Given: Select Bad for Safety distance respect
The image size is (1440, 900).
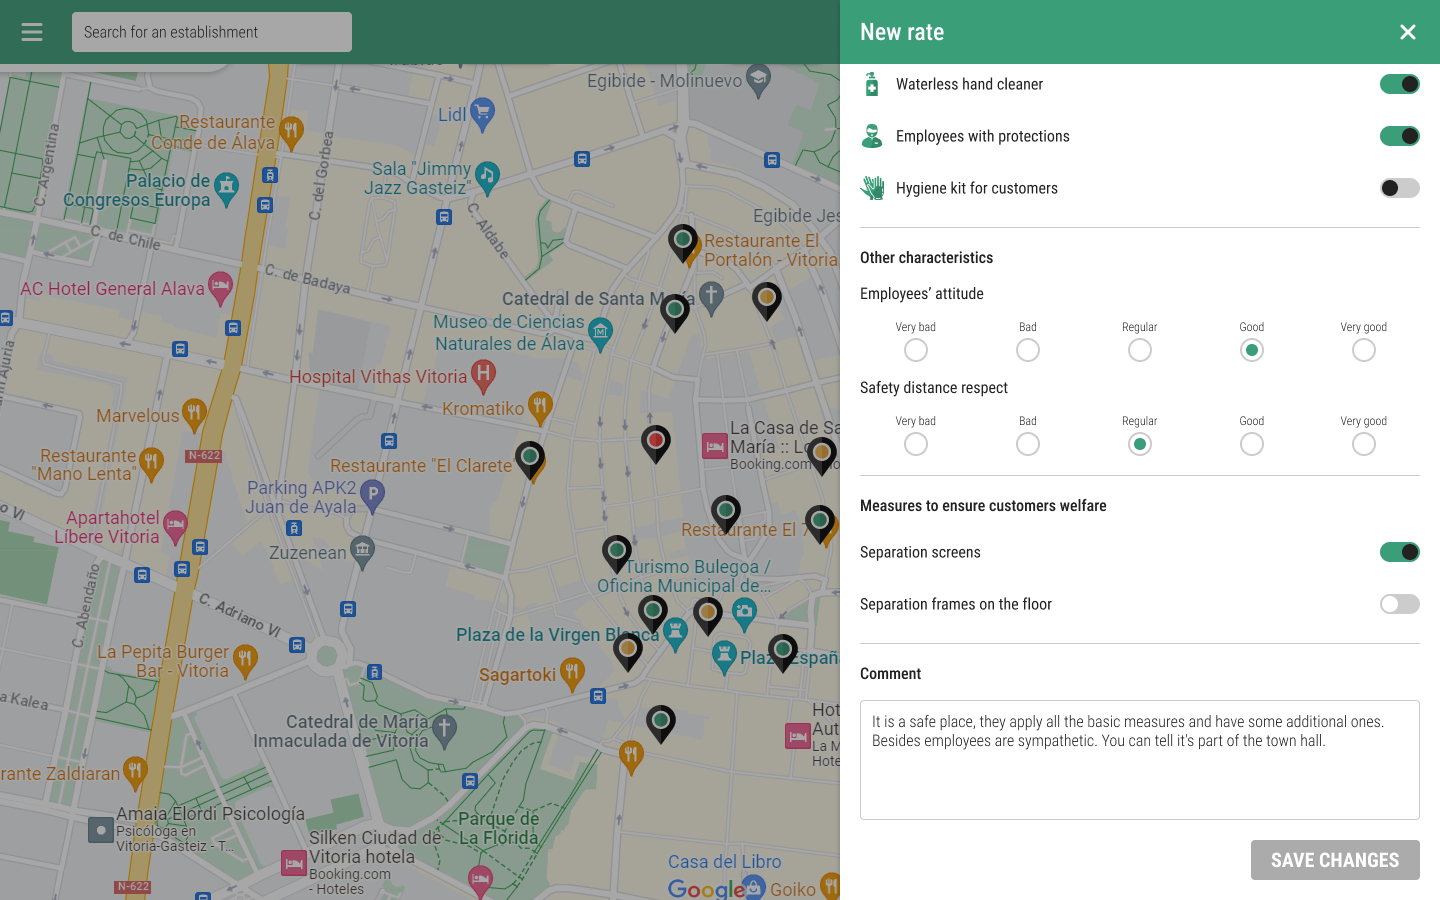Looking at the screenshot, I should pos(1028,444).
